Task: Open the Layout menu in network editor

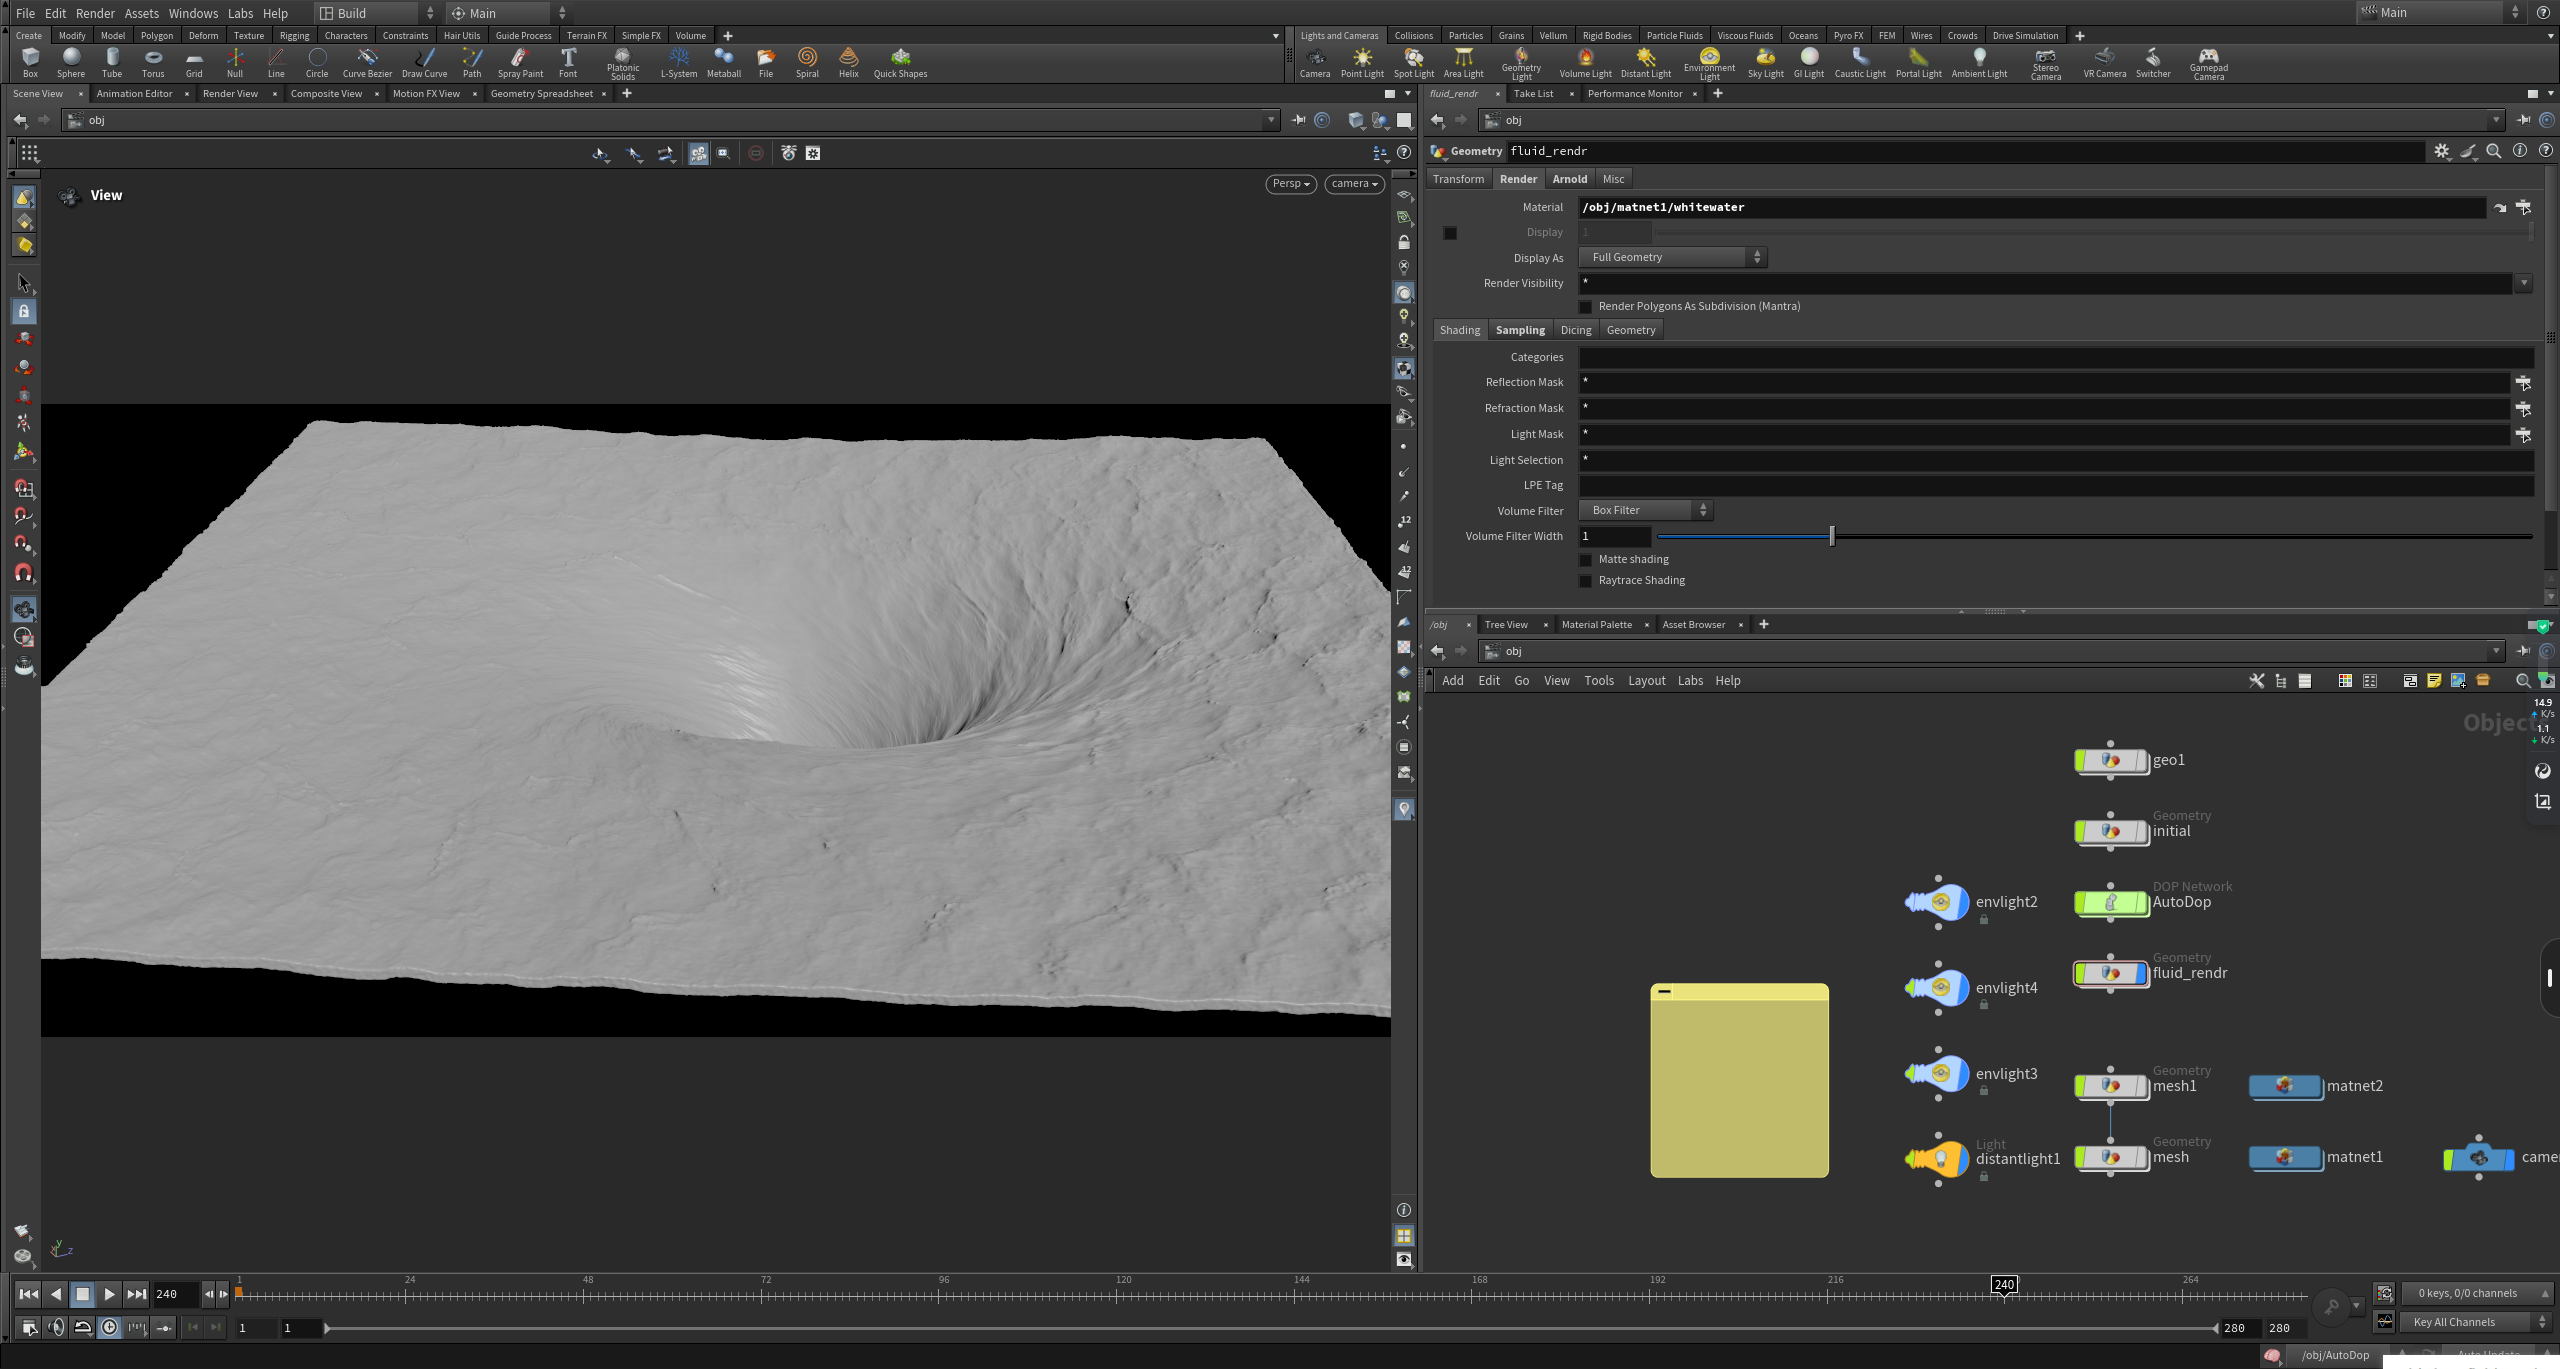Action: coord(1646,681)
